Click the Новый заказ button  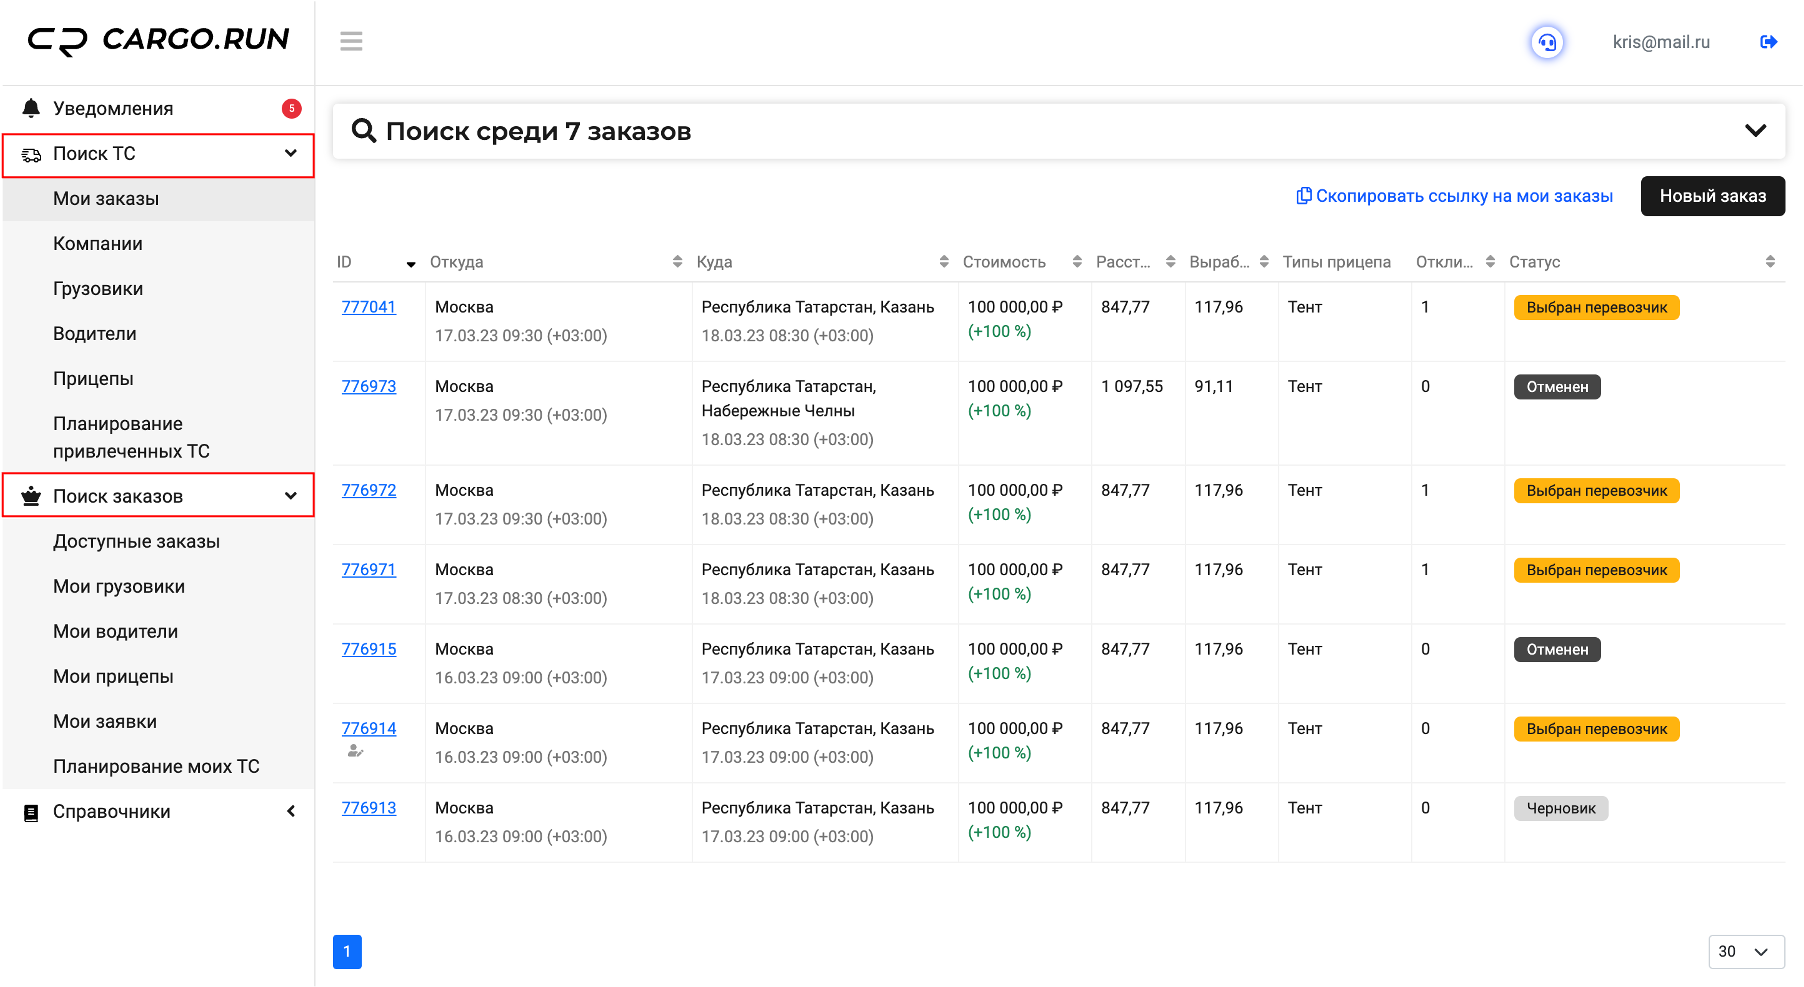tap(1712, 196)
